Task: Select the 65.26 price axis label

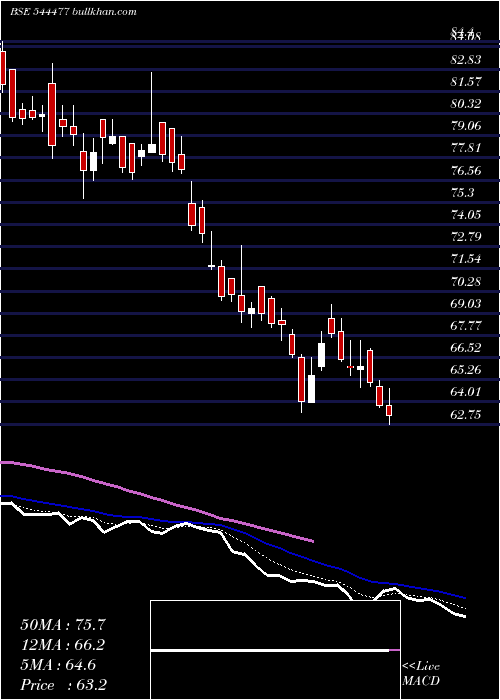Action: click(466, 370)
